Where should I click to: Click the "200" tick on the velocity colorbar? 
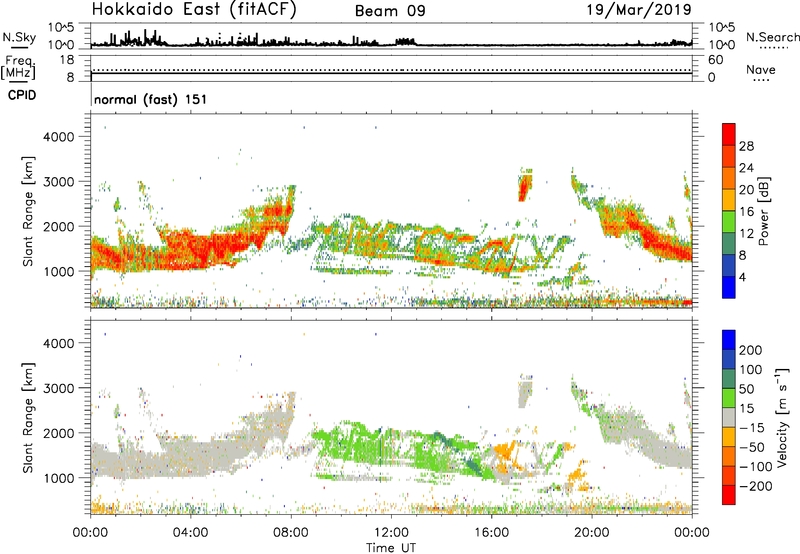coord(751,350)
